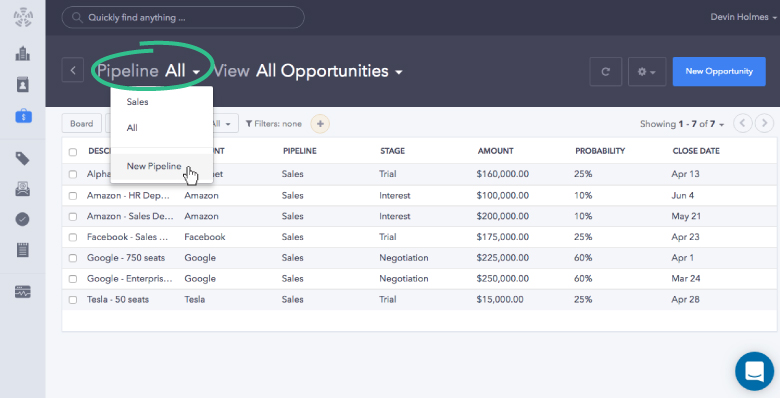
Task: Open the notes document icon in sidebar
Action: [x=22, y=250]
